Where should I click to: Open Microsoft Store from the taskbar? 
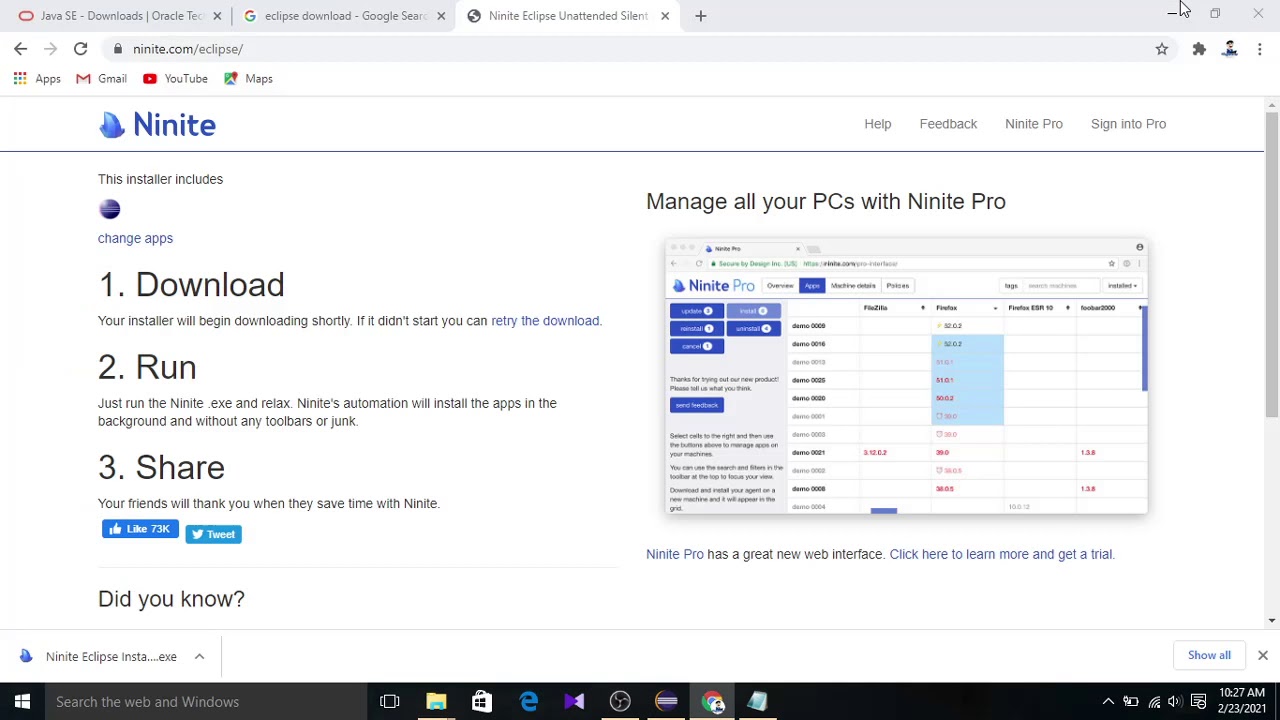[482, 702]
